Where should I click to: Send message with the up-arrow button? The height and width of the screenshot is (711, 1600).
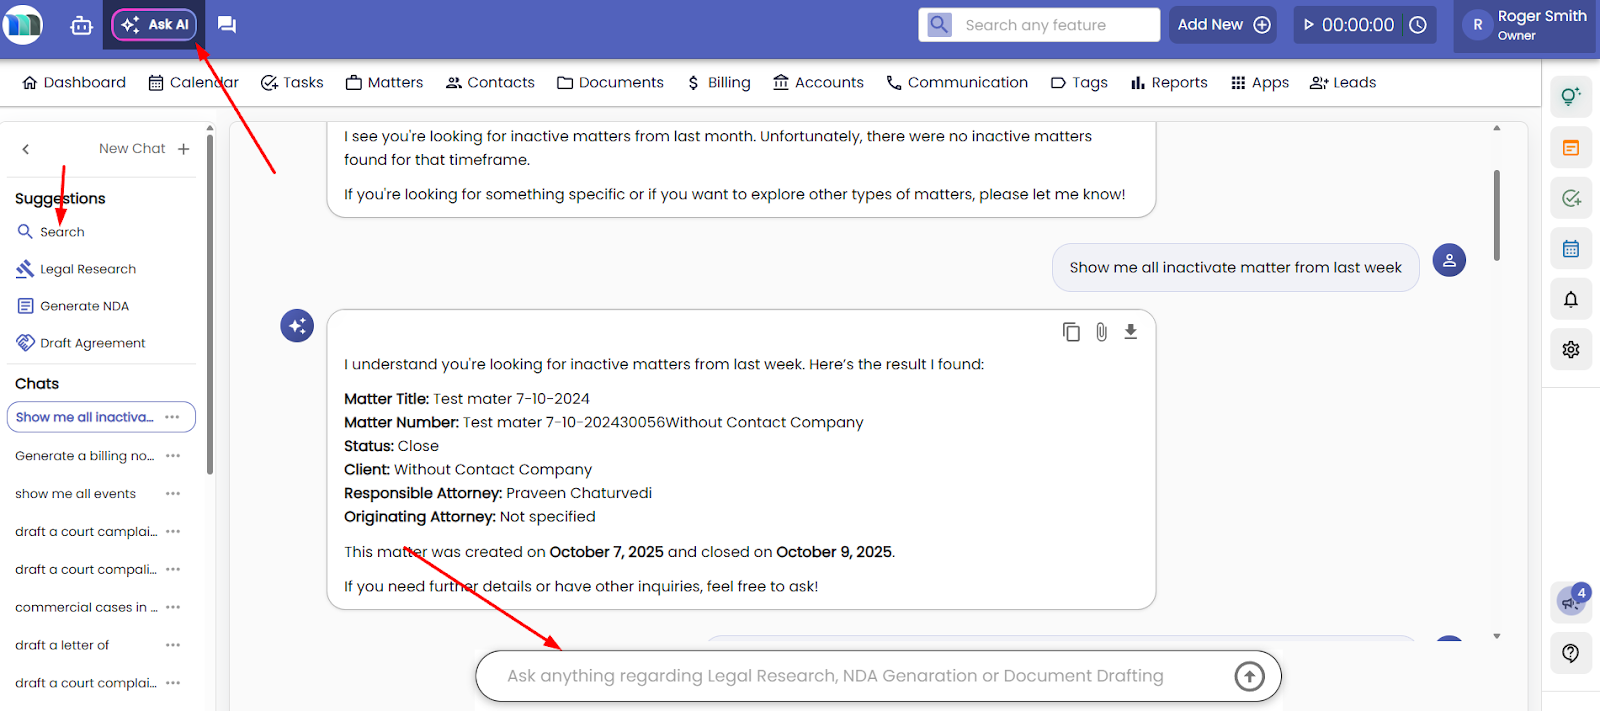(x=1249, y=677)
